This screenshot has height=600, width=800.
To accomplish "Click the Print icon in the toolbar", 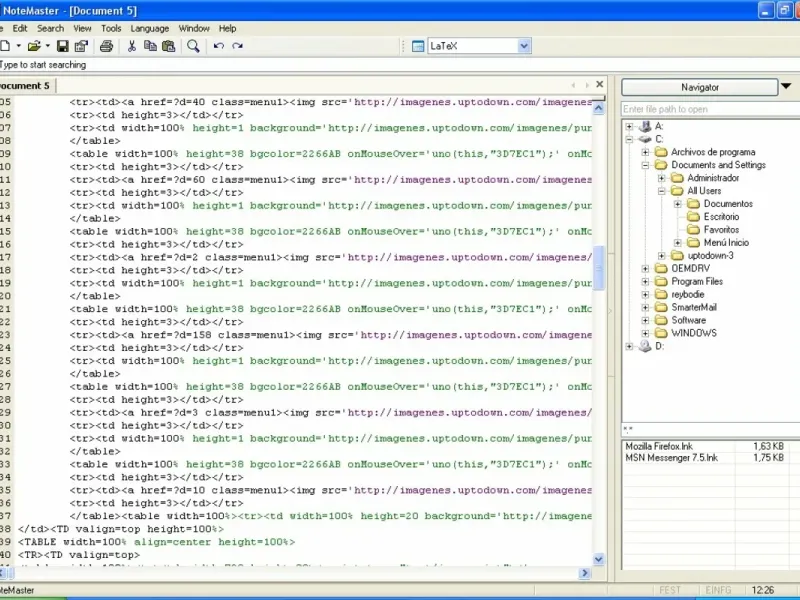I will (x=106, y=46).
